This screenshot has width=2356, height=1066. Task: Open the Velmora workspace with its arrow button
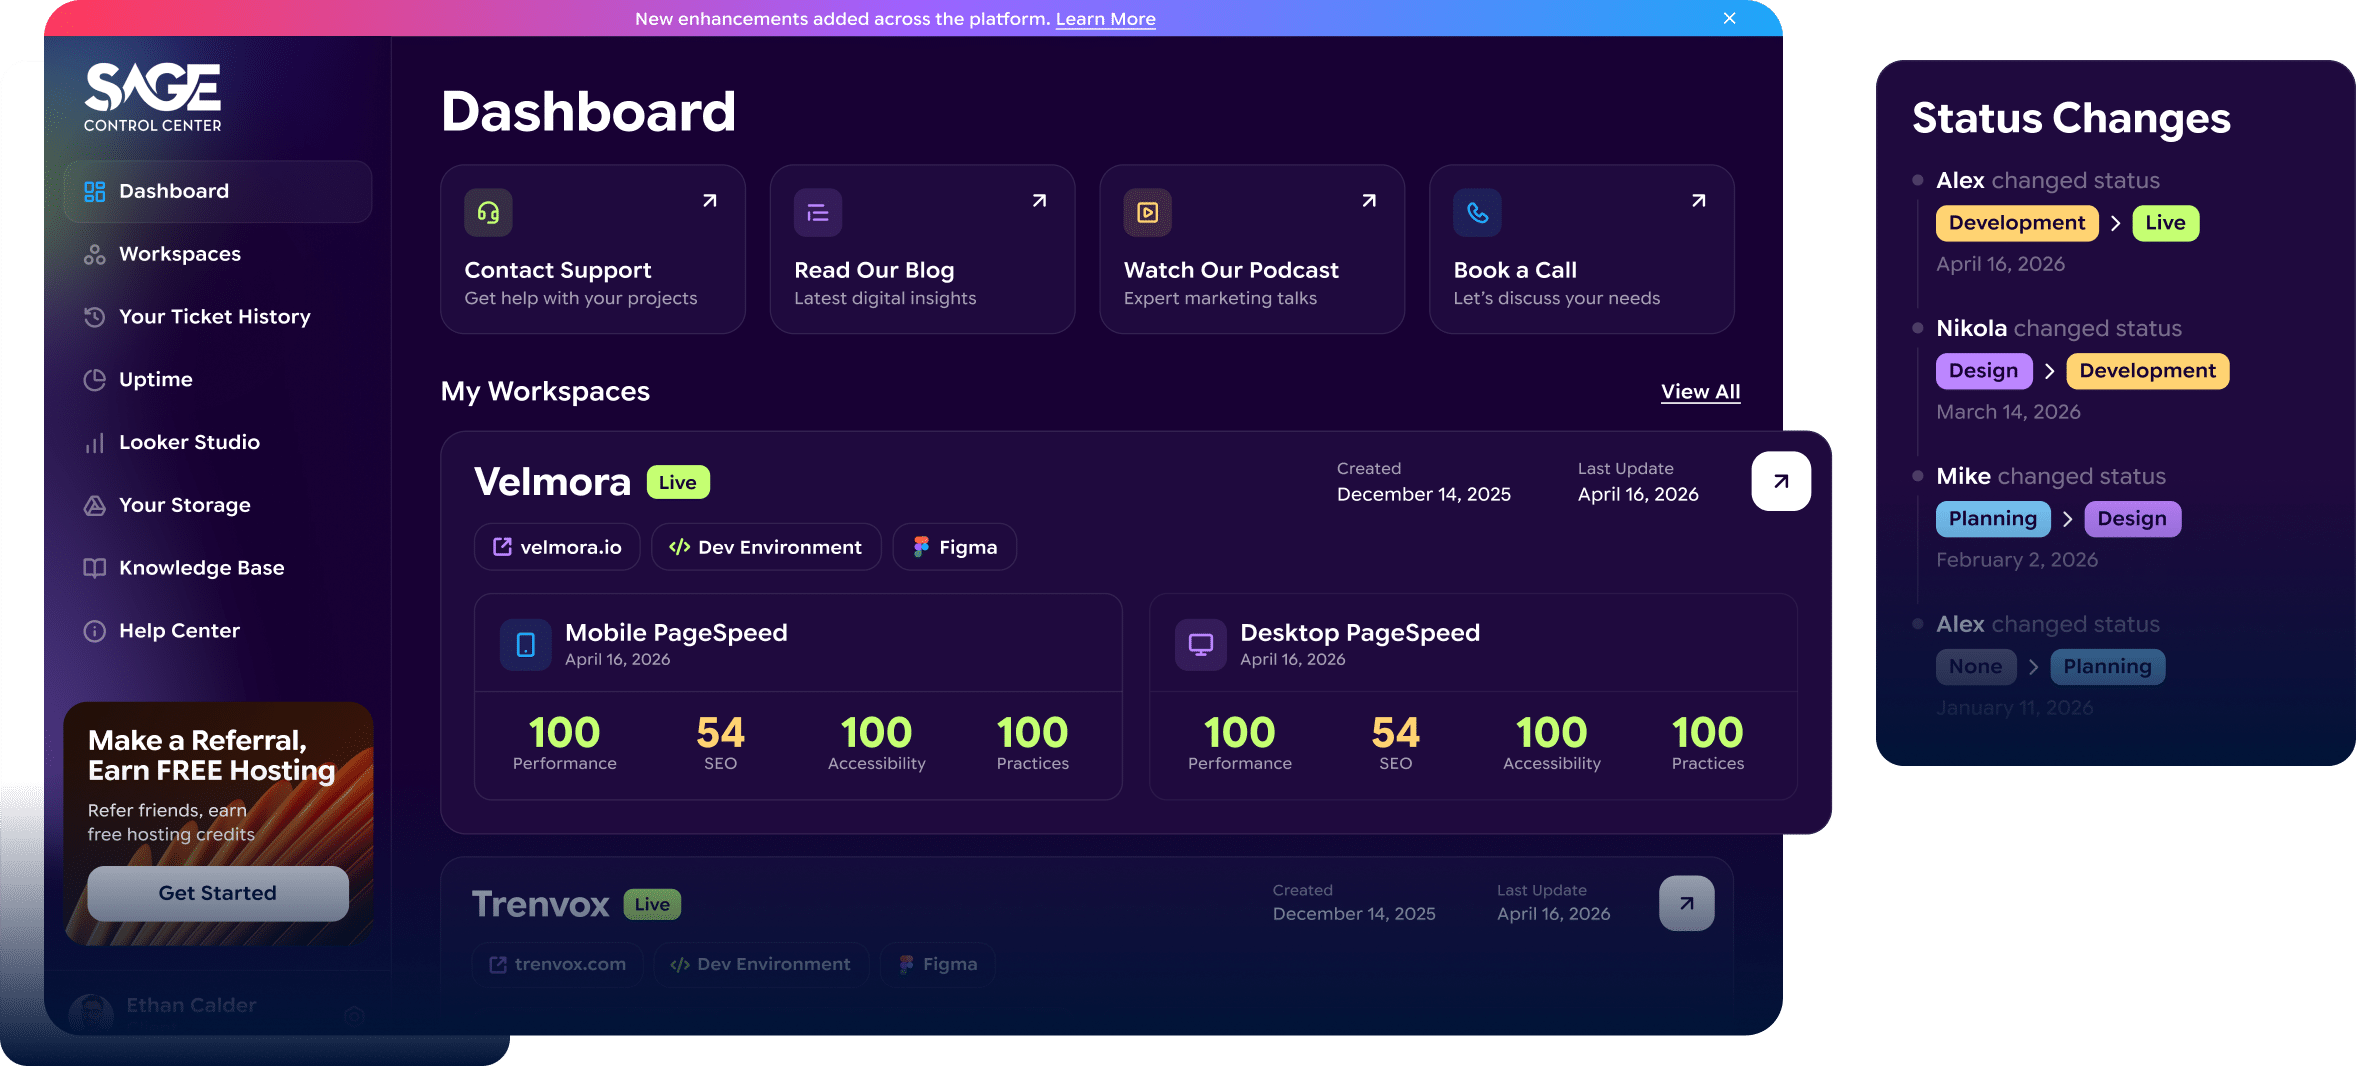click(1781, 481)
